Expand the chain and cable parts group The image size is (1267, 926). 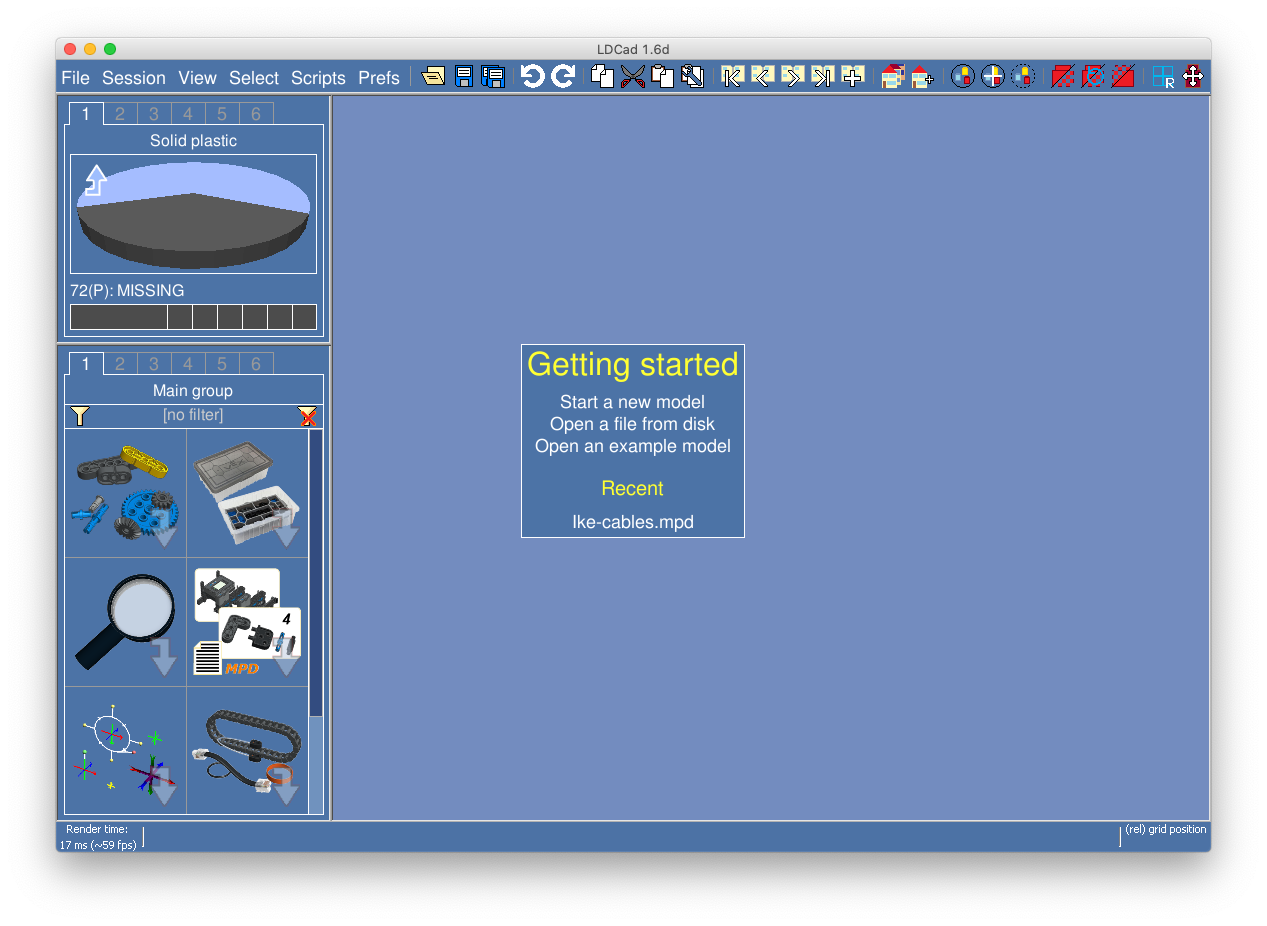247,750
